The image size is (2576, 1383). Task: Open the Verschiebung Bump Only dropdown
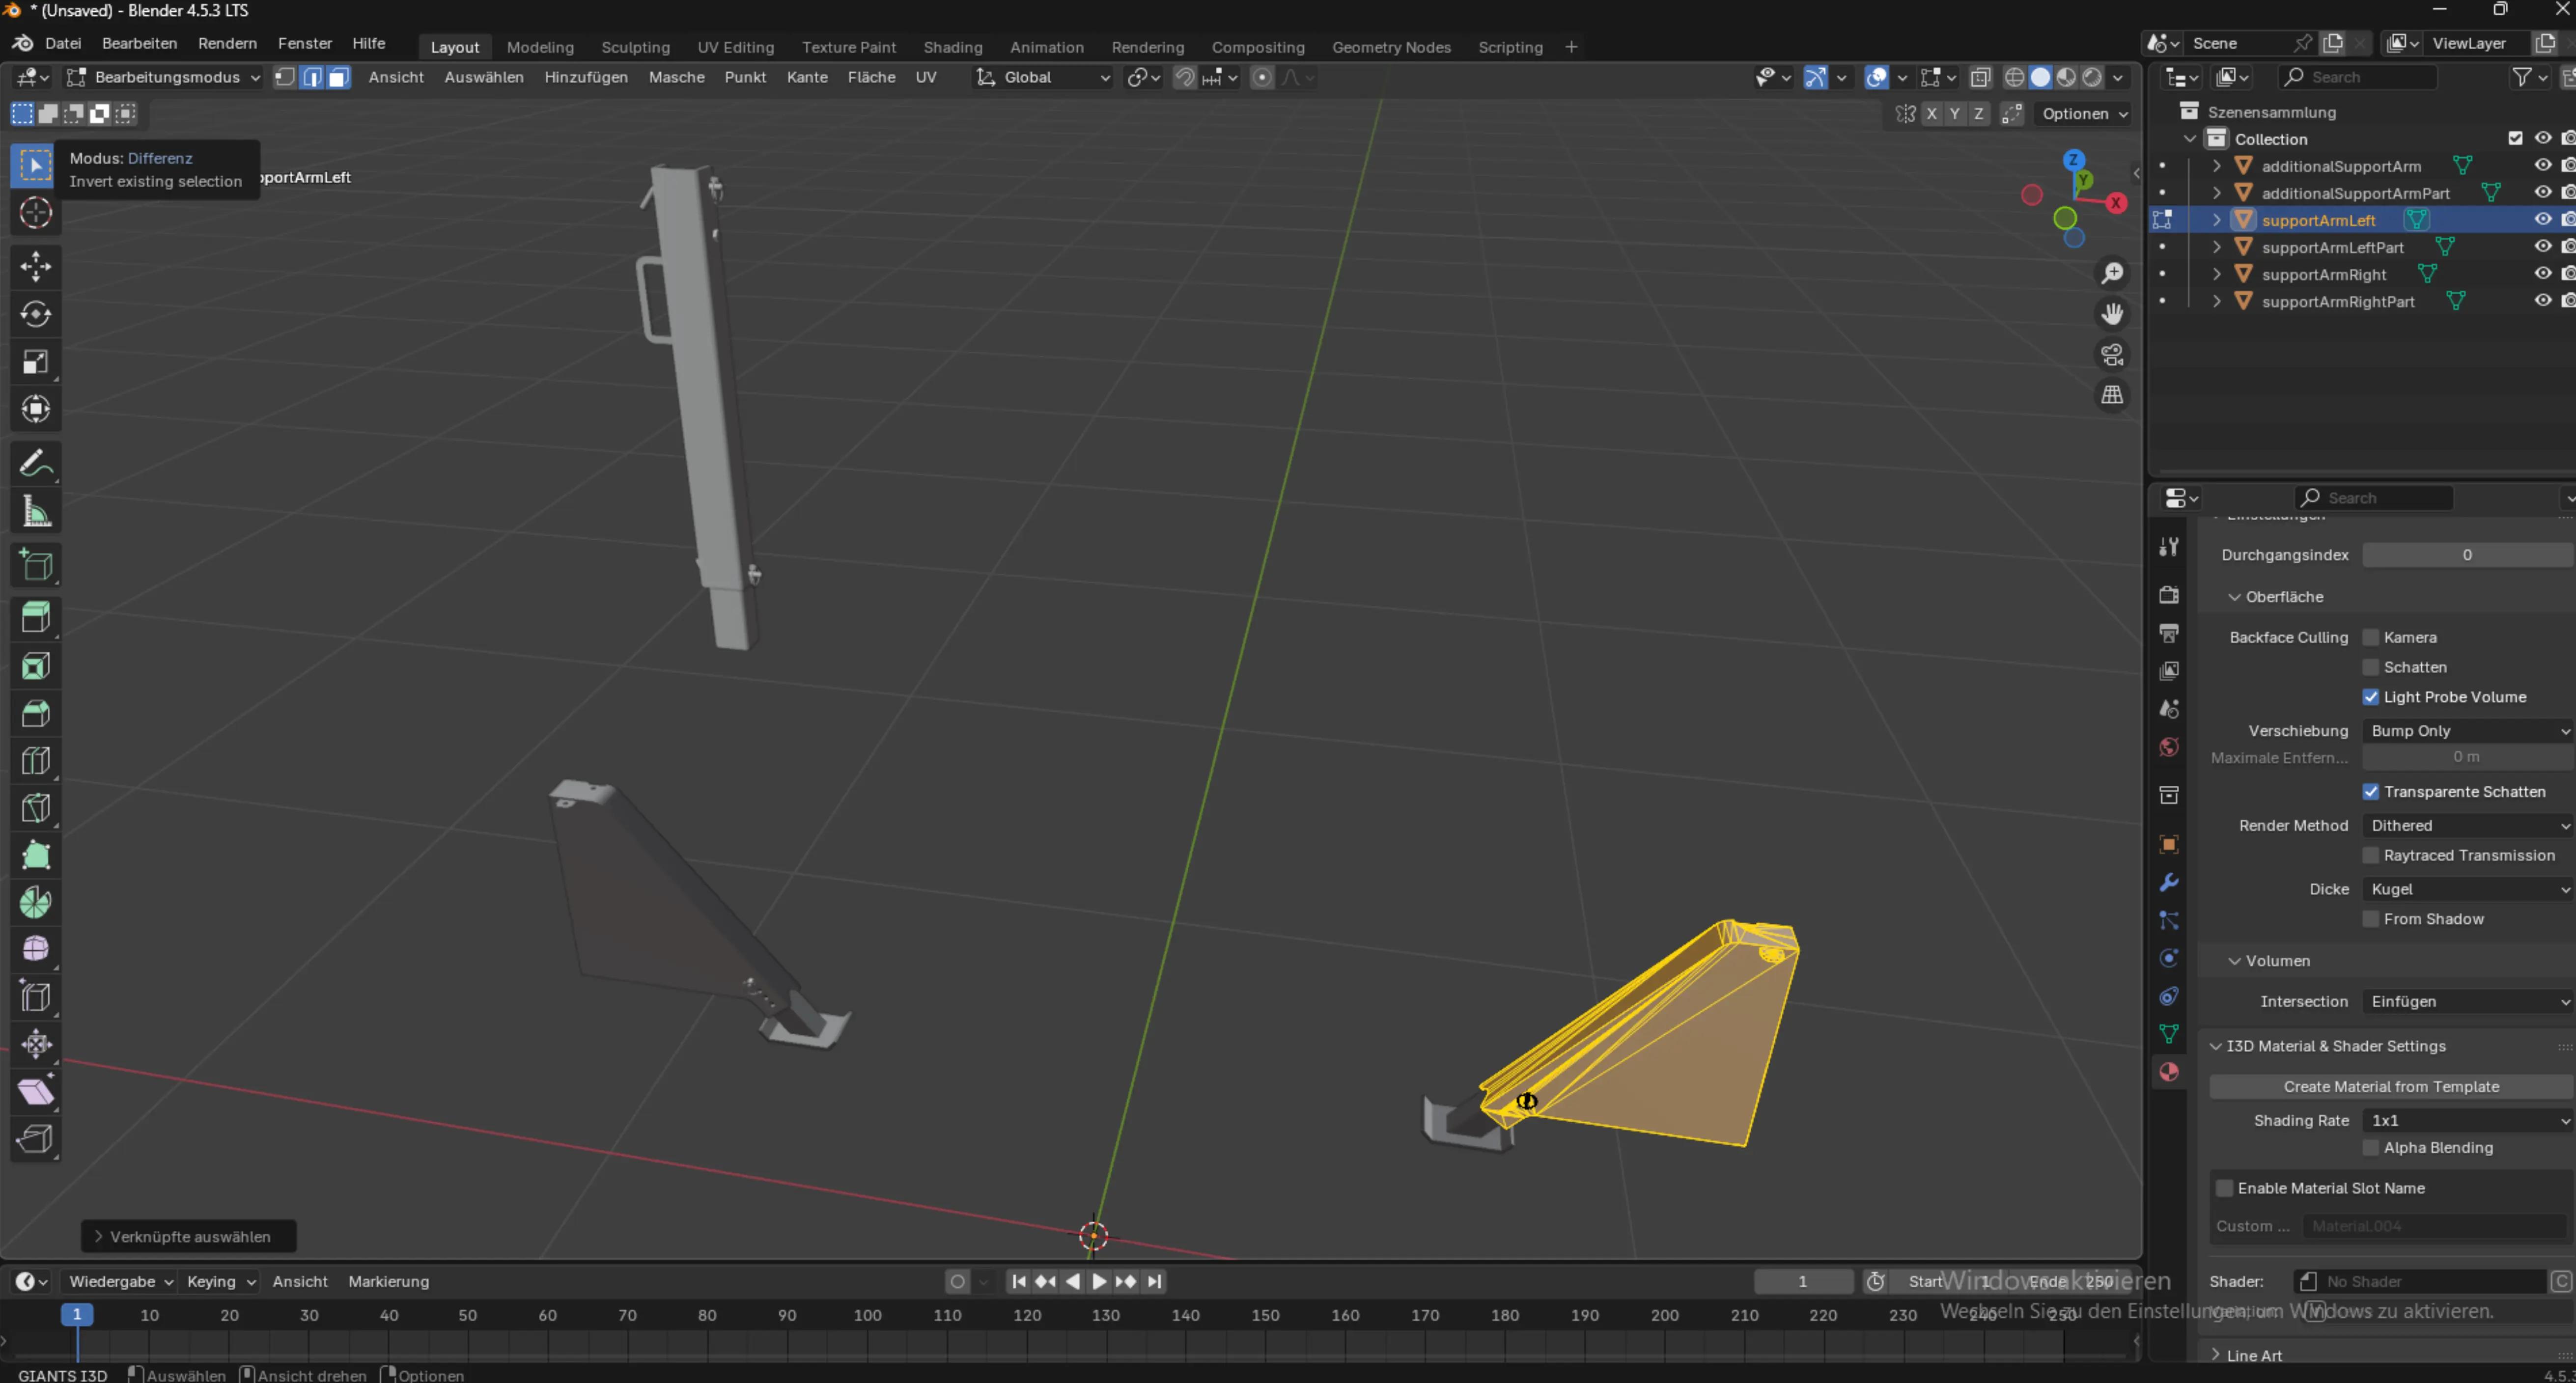pyautogui.click(x=2468, y=731)
